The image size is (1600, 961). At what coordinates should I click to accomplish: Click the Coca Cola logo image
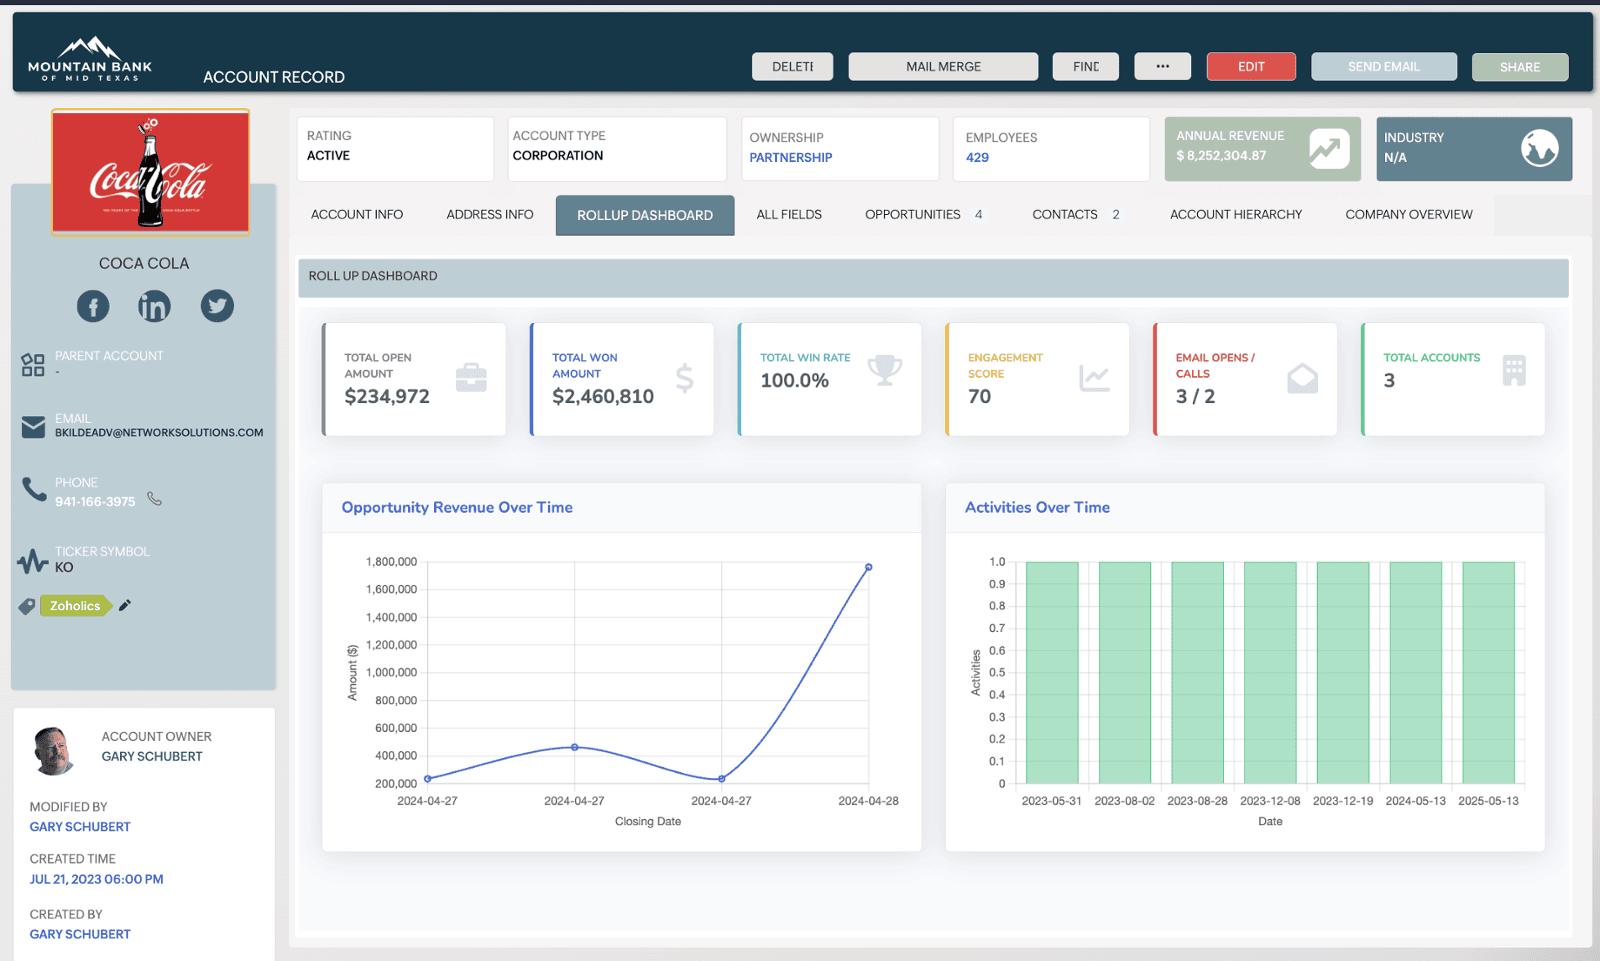coord(150,172)
